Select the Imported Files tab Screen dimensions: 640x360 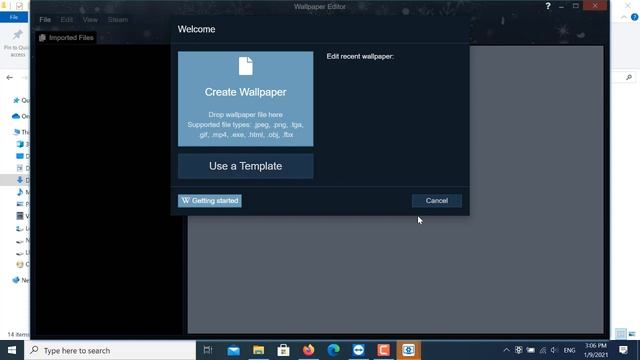click(67, 38)
